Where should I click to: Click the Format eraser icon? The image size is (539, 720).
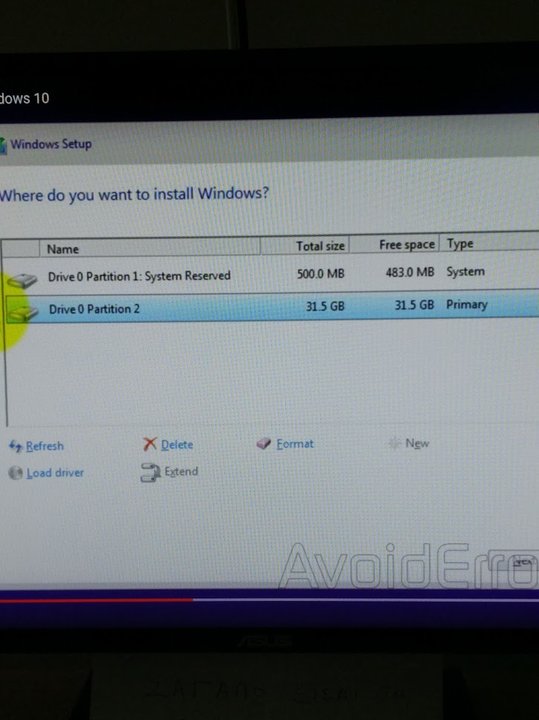pos(264,444)
